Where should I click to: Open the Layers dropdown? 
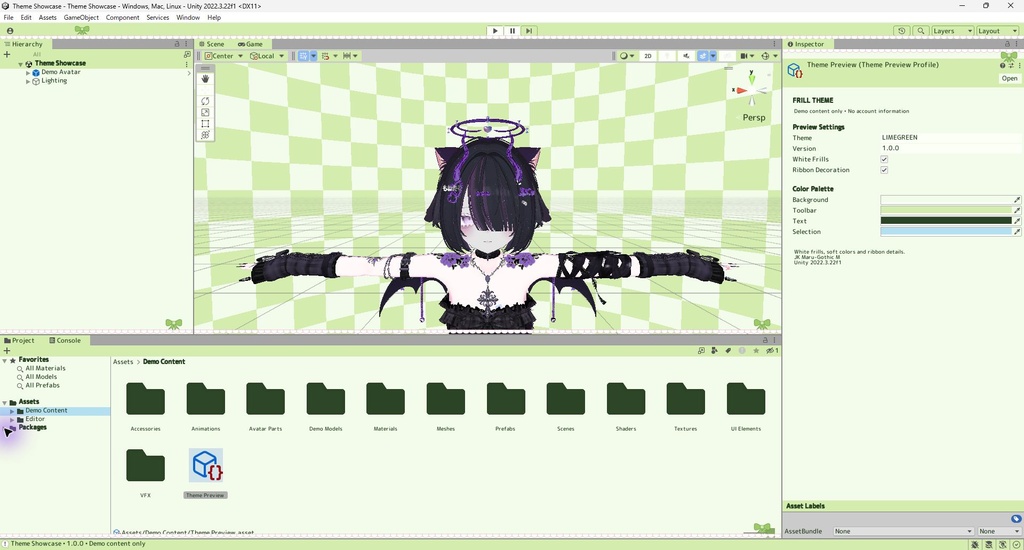pyautogui.click(x=952, y=31)
